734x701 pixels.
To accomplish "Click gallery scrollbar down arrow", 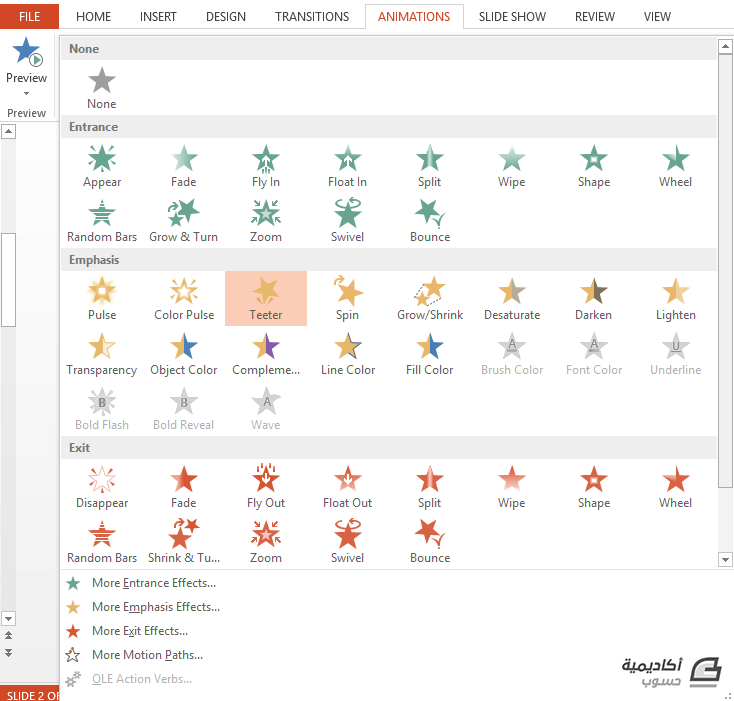I will tap(725, 559).
